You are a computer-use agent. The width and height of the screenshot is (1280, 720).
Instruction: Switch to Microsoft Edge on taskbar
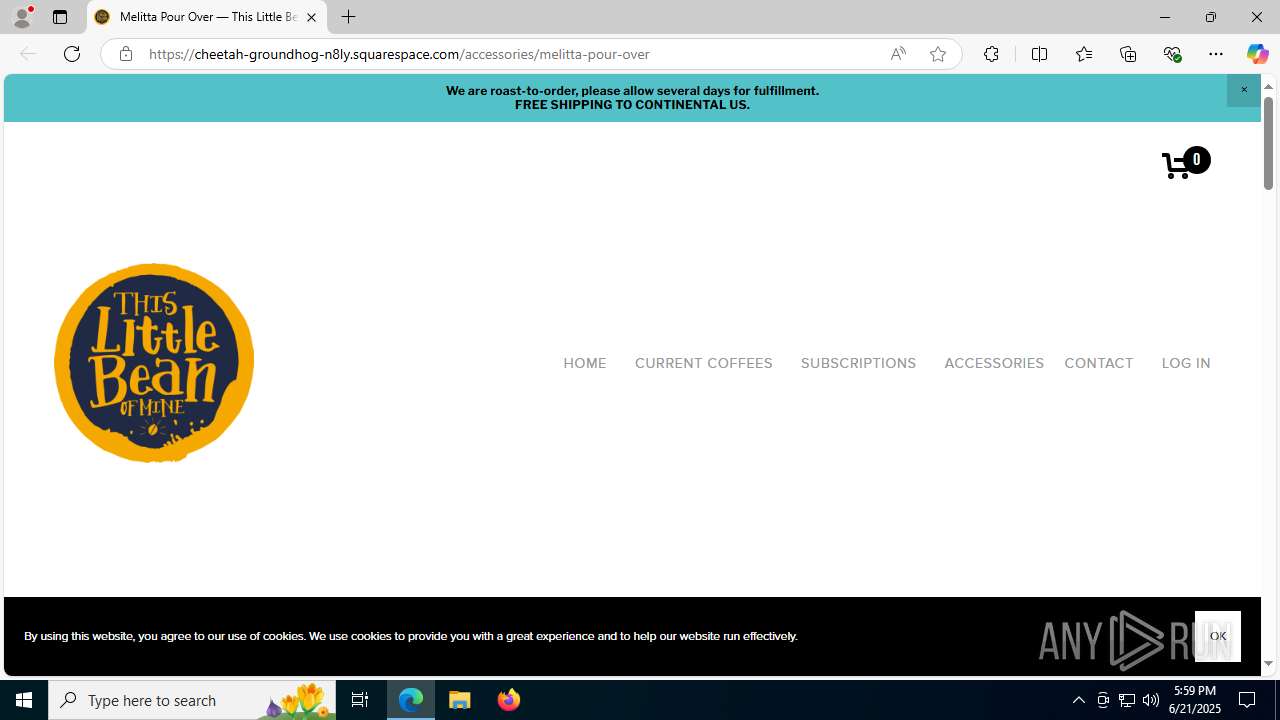point(411,700)
